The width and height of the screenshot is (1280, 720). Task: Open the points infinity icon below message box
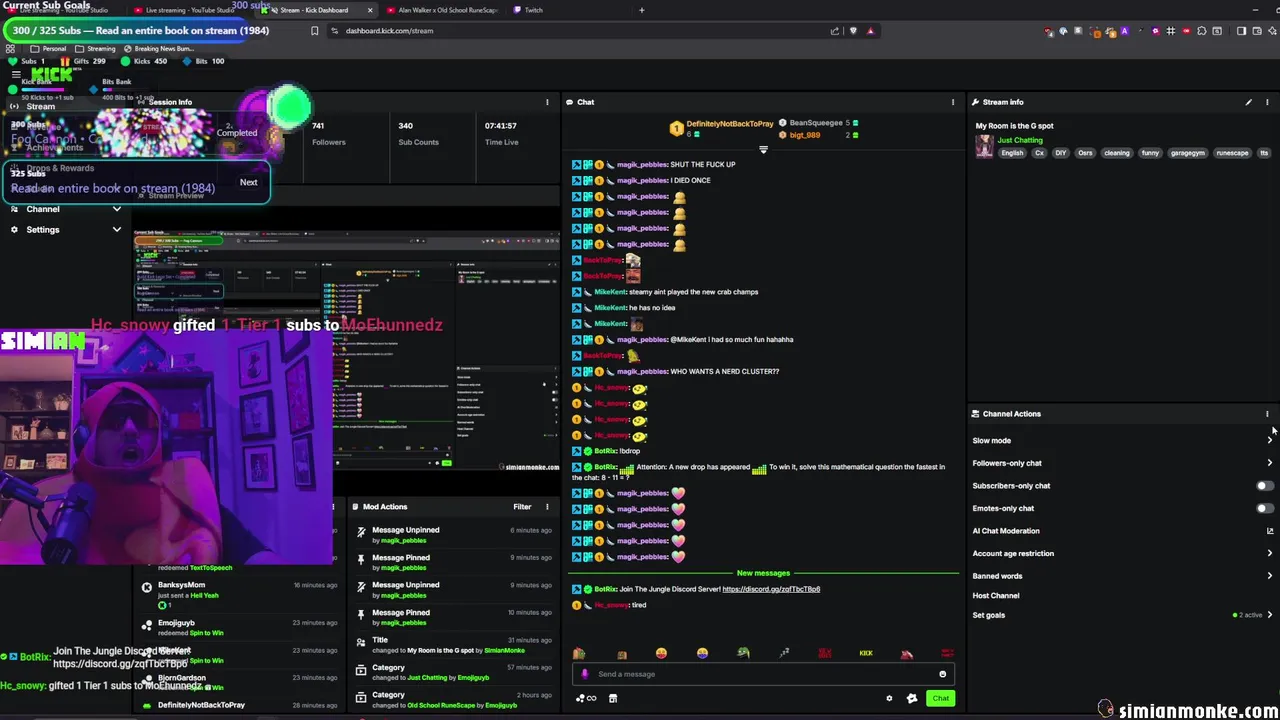[586, 698]
